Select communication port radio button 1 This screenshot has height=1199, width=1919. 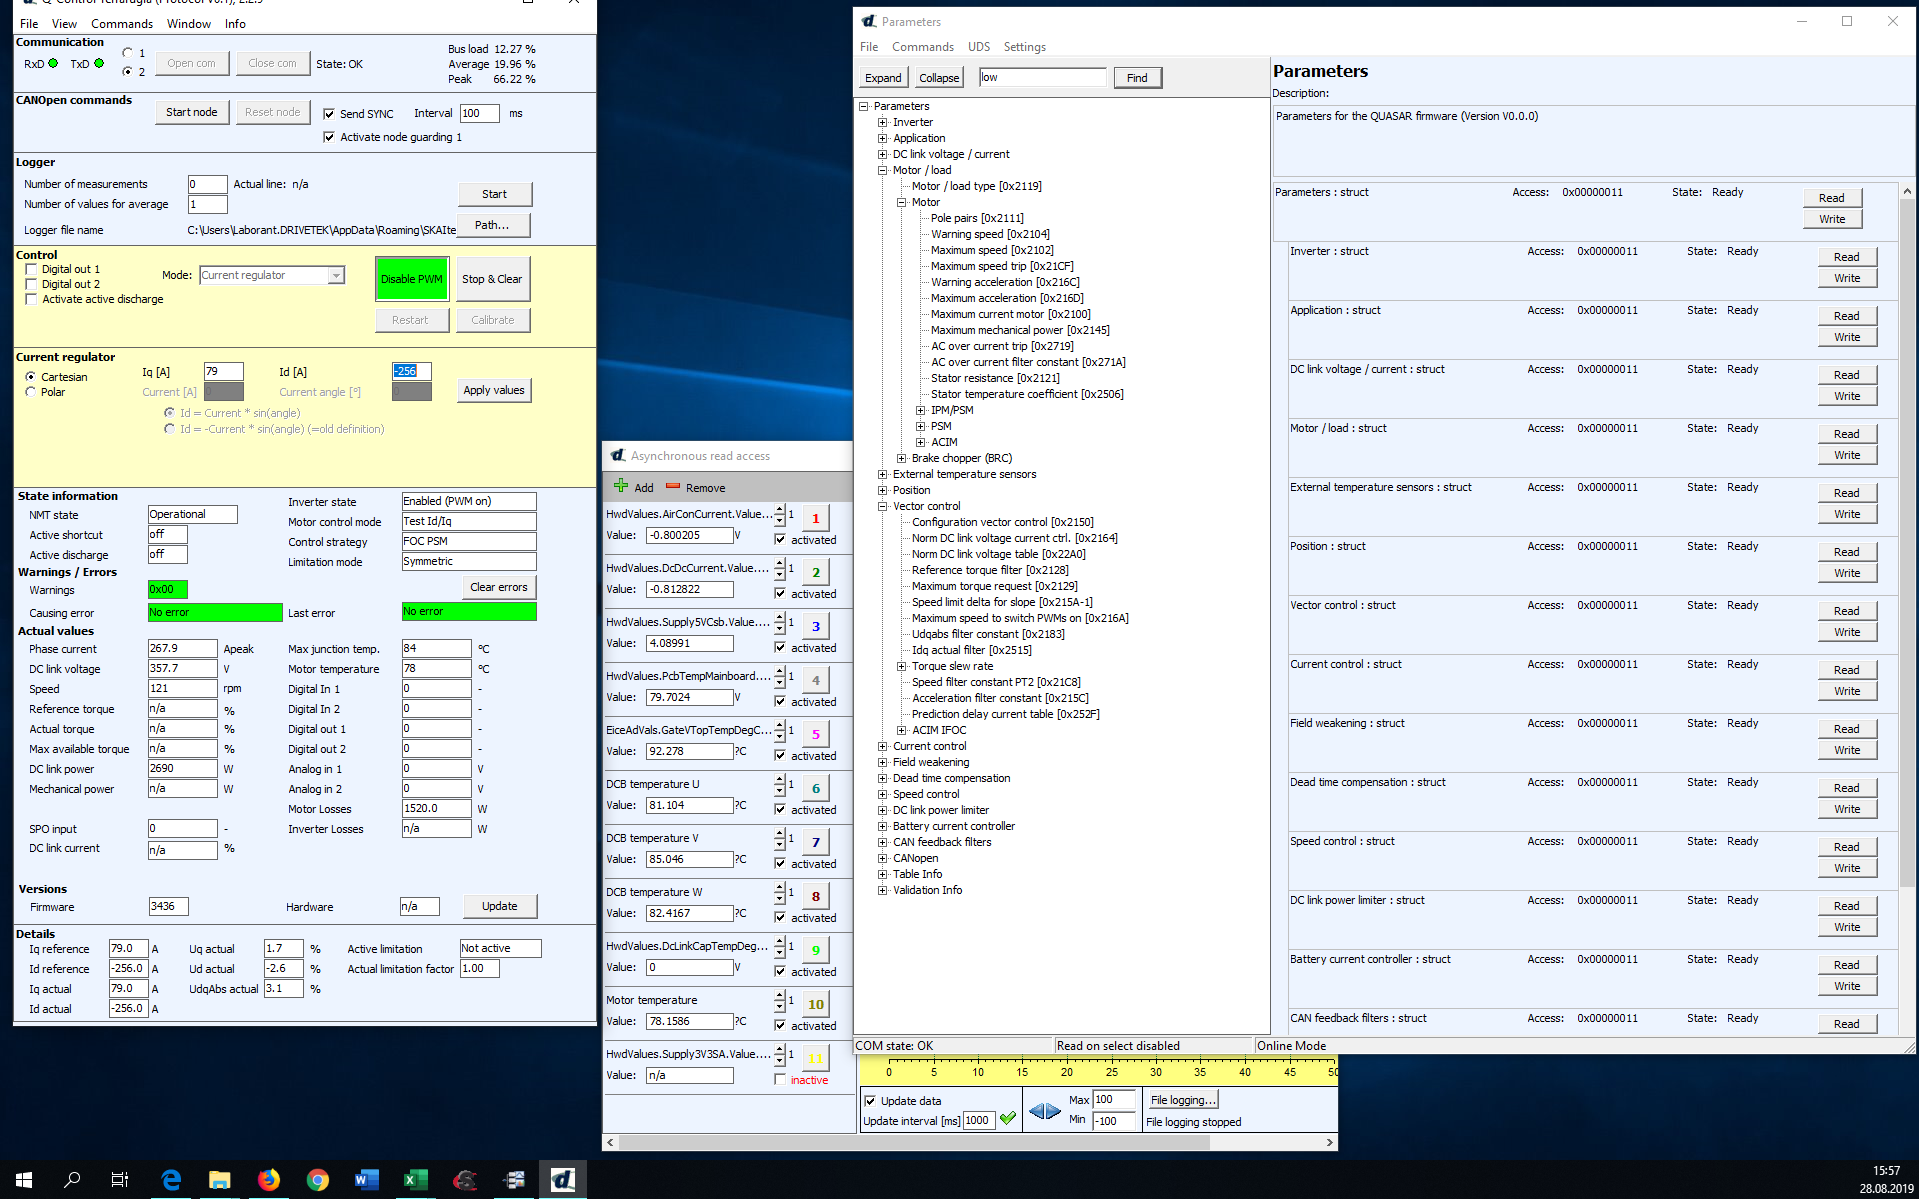(127, 52)
